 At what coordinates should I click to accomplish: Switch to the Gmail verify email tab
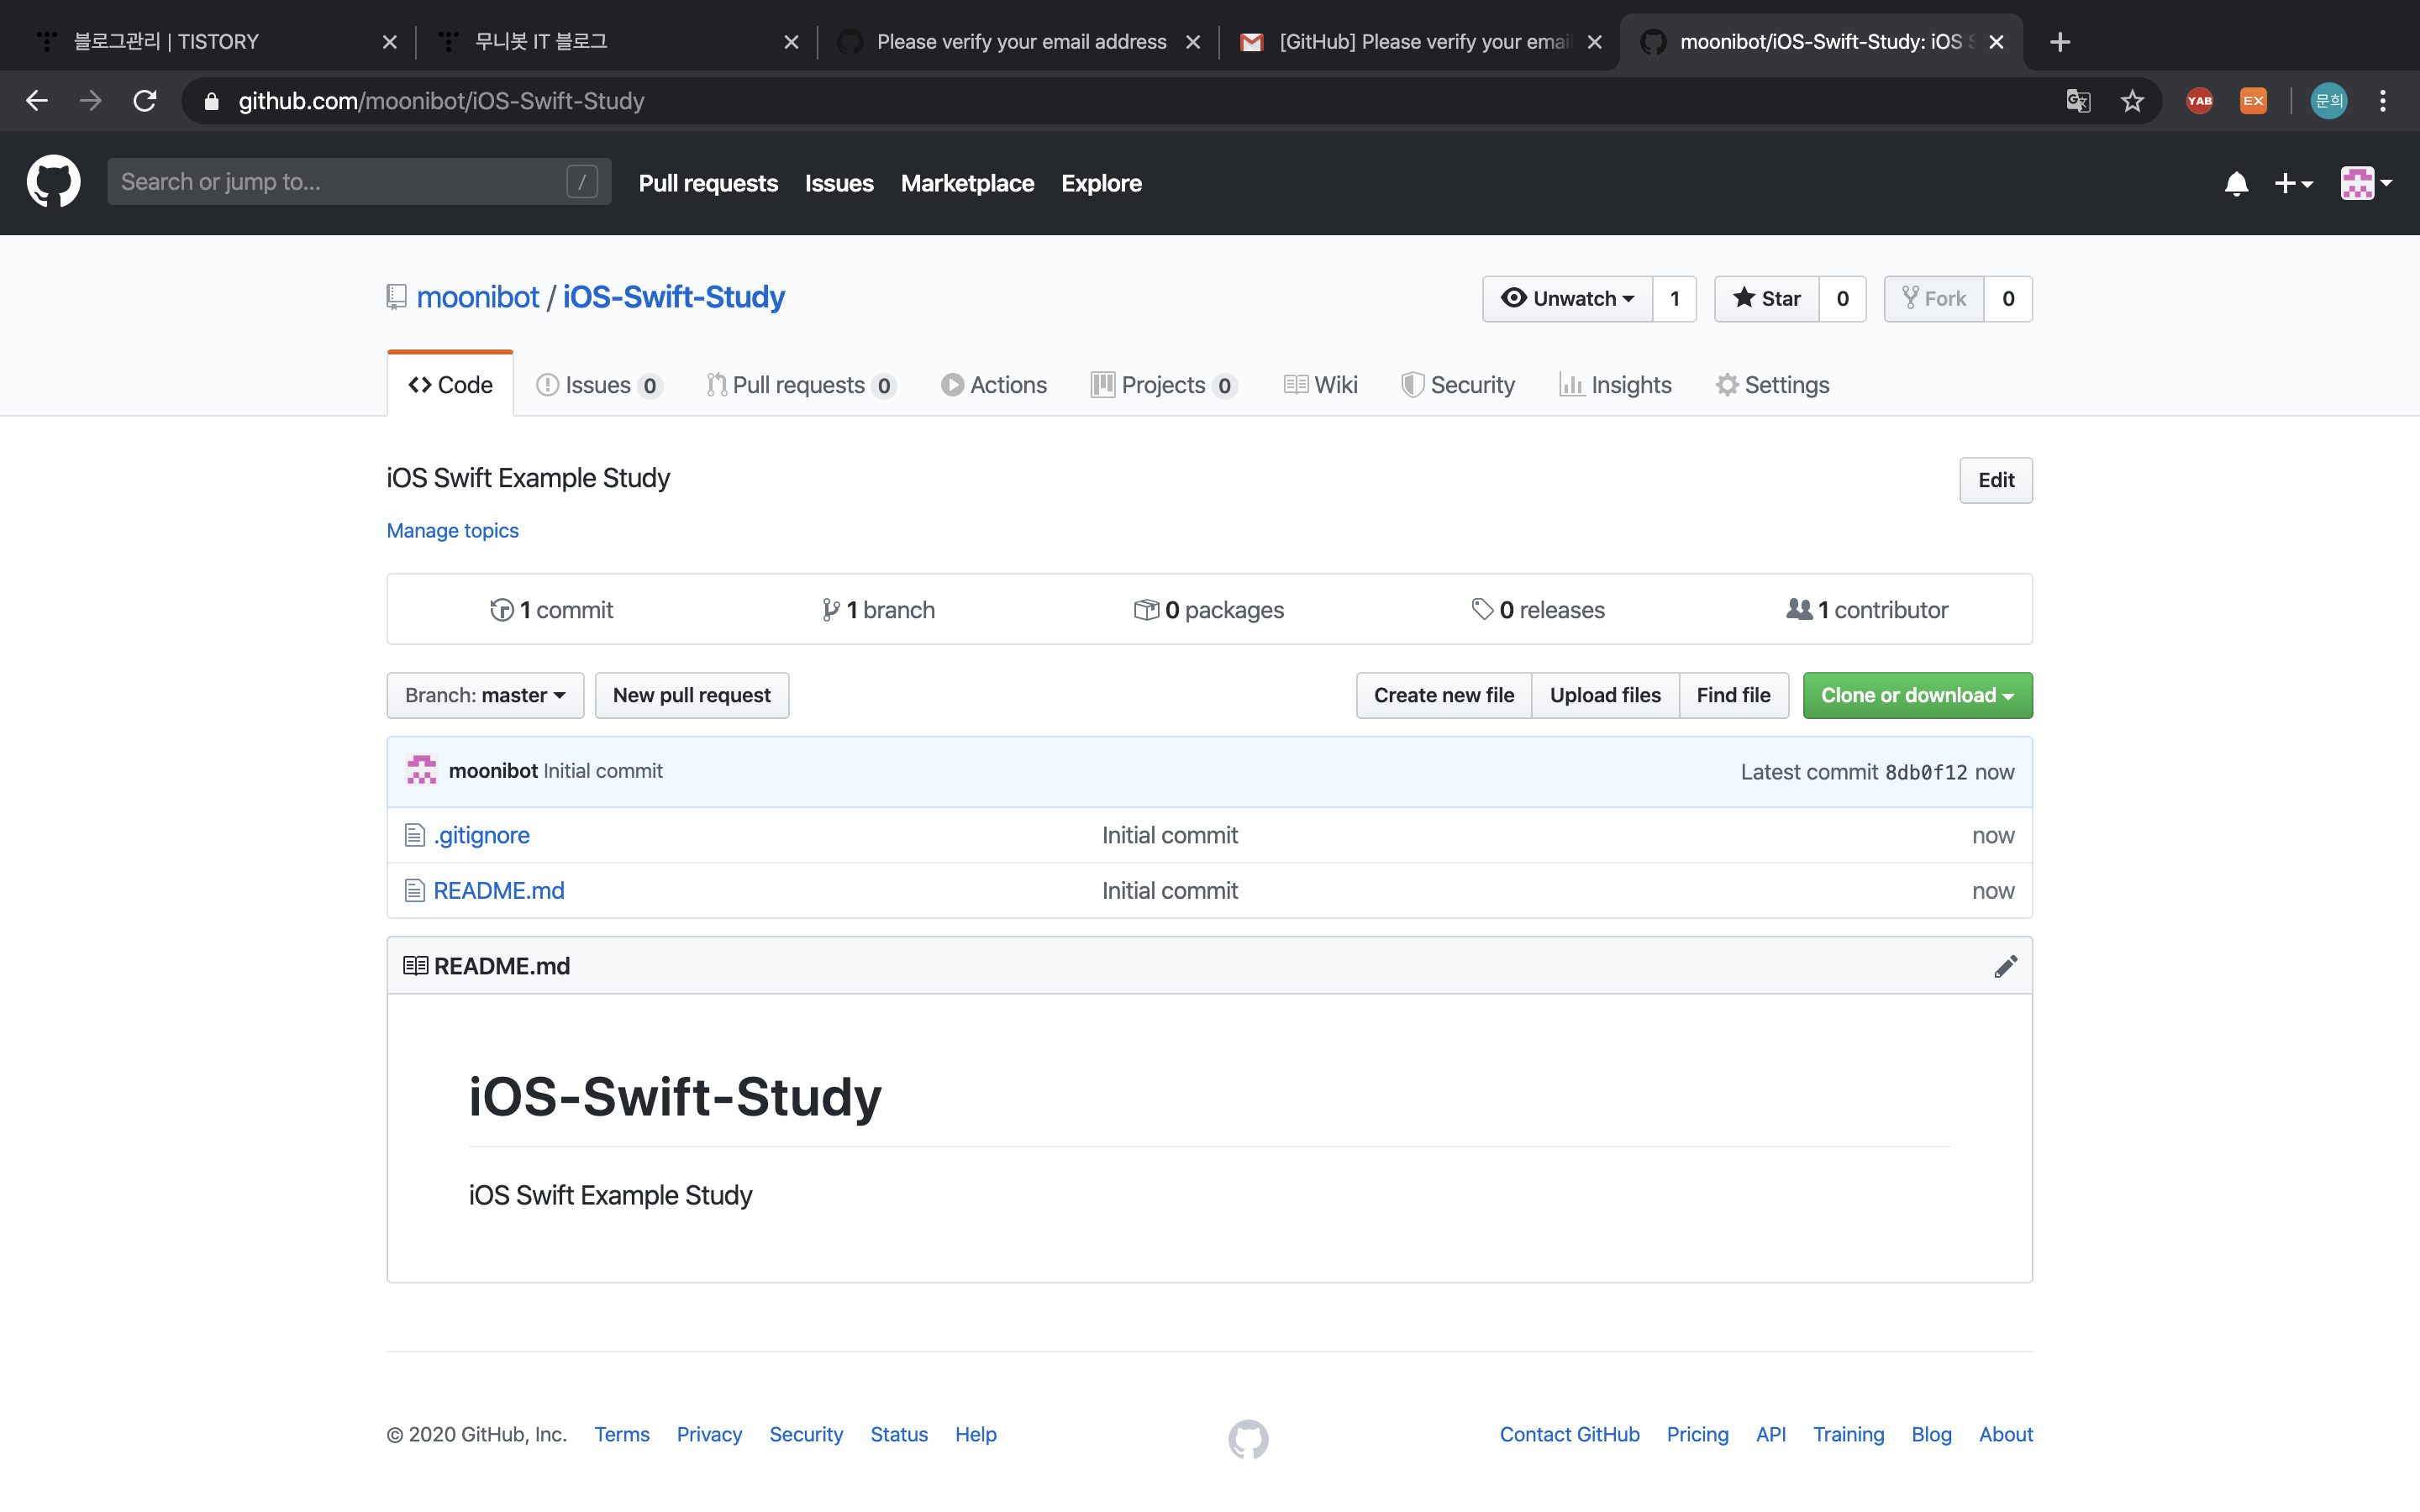[1419, 42]
